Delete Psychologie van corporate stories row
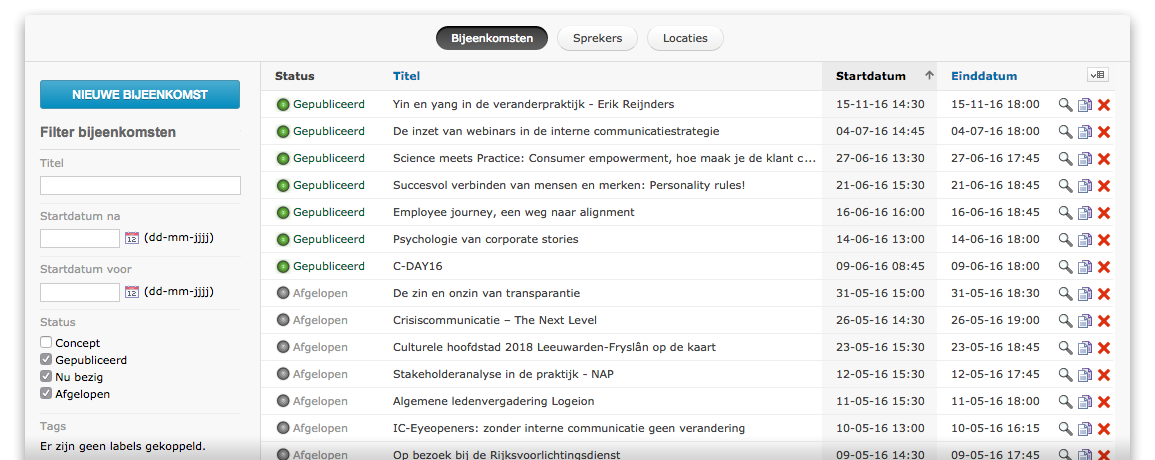This screenshot has height=460, width=1155. (1103, 240)
